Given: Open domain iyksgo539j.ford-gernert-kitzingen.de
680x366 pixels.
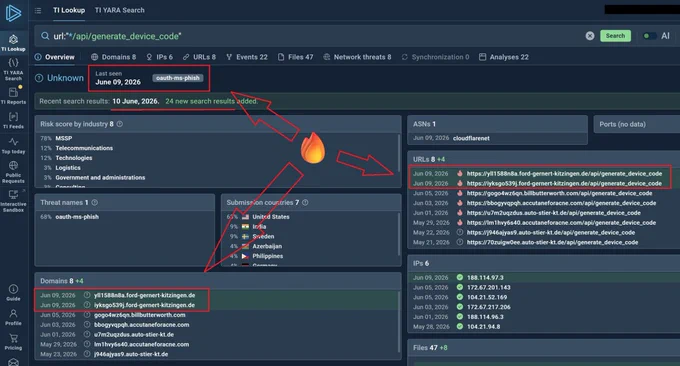Looking at the screenshot, I should click(x=144, y=305).
